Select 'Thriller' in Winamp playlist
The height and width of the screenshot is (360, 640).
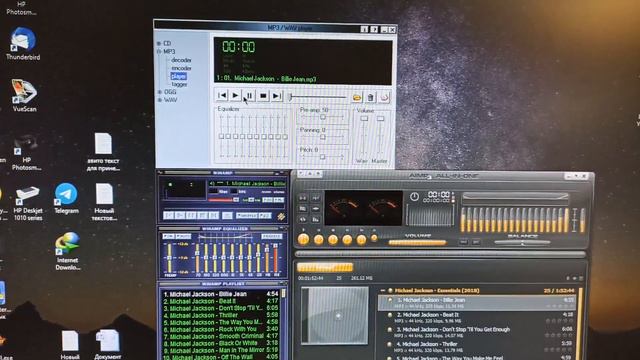[221, 315]
